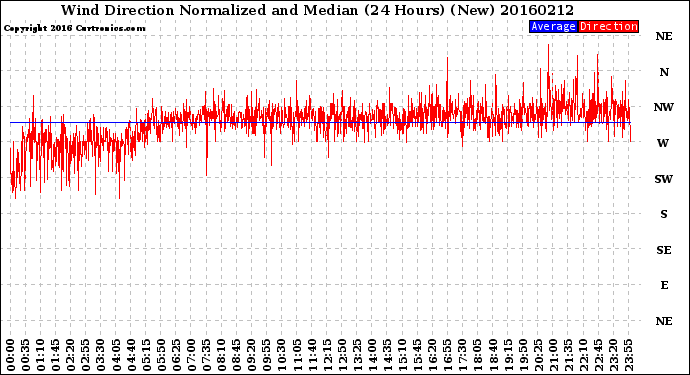Click the 15:45 time axis label
Screen dimensions: 690x375
(417, 355)
